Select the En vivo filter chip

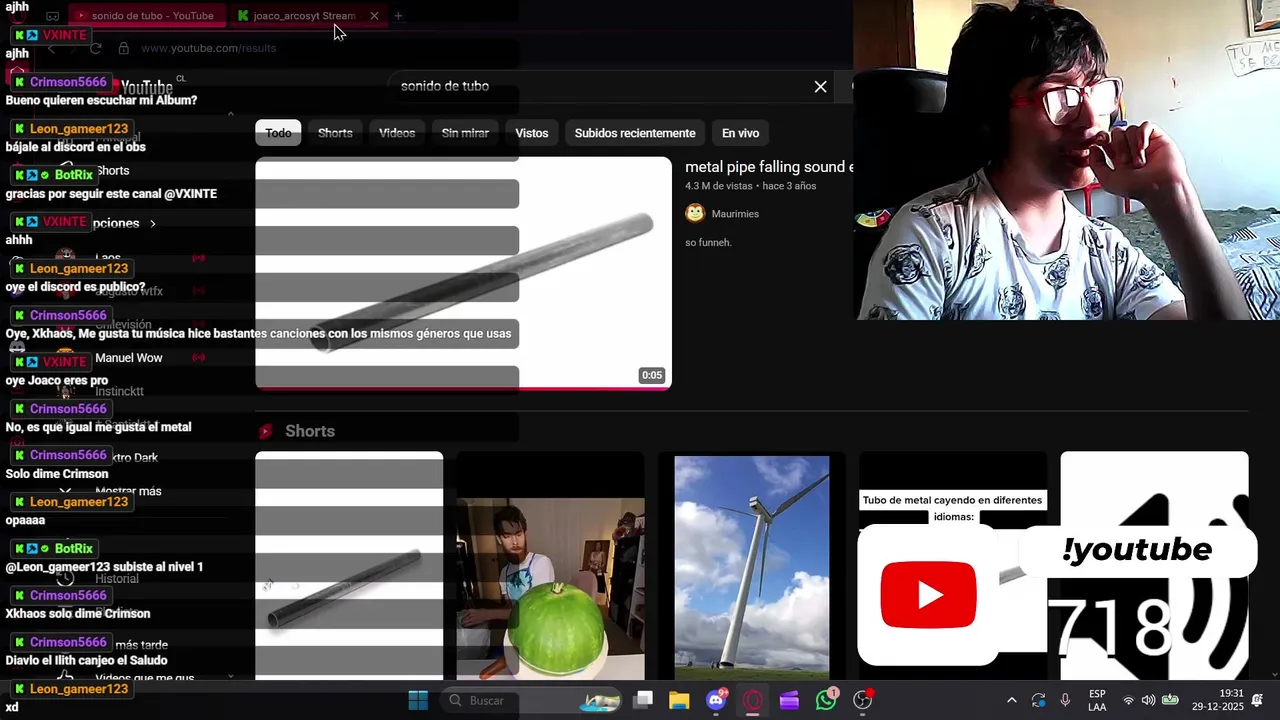pos(740,133)
